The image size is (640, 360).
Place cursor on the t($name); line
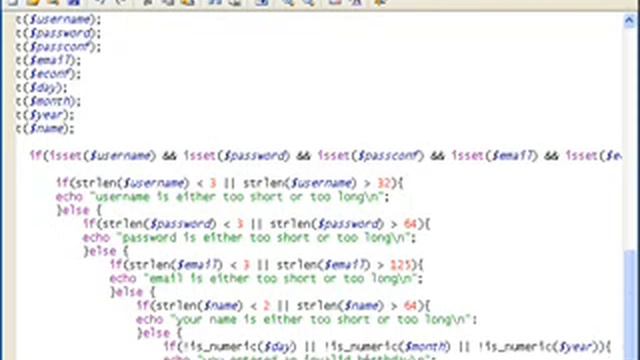click(45, 129)
